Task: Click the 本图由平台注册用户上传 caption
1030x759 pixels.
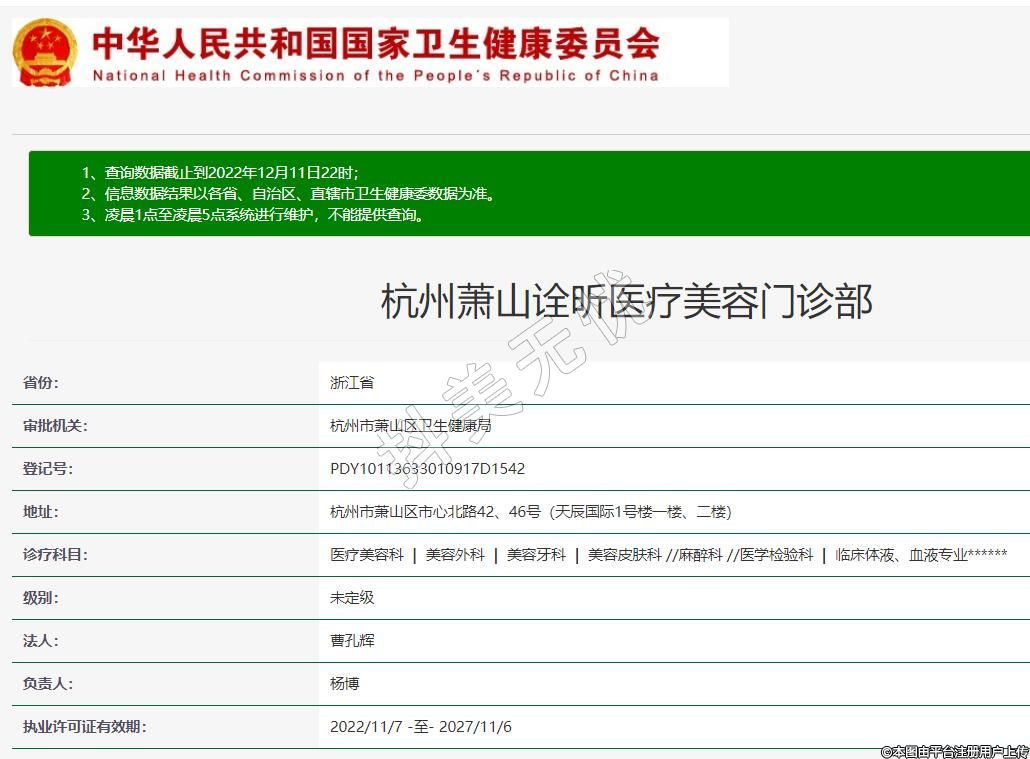Action: (x=954, y=751)
